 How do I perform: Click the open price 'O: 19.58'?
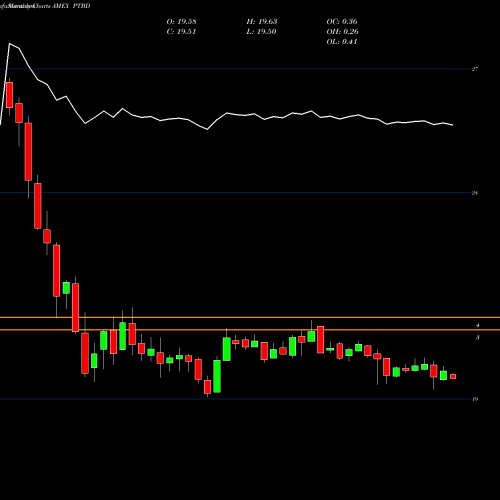click(181, 22)
